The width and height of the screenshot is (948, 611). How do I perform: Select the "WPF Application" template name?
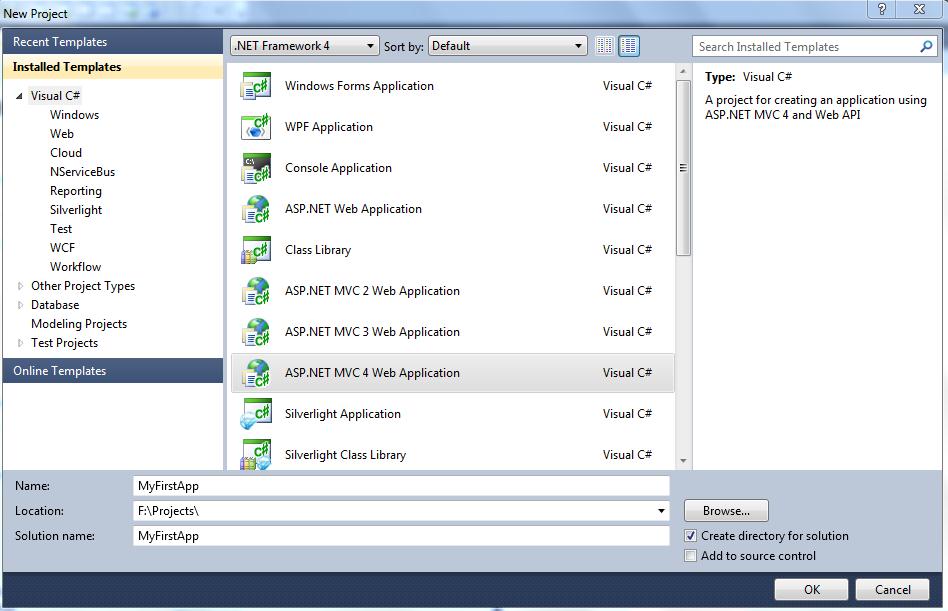pyautogui.click(x=329, y=127)
